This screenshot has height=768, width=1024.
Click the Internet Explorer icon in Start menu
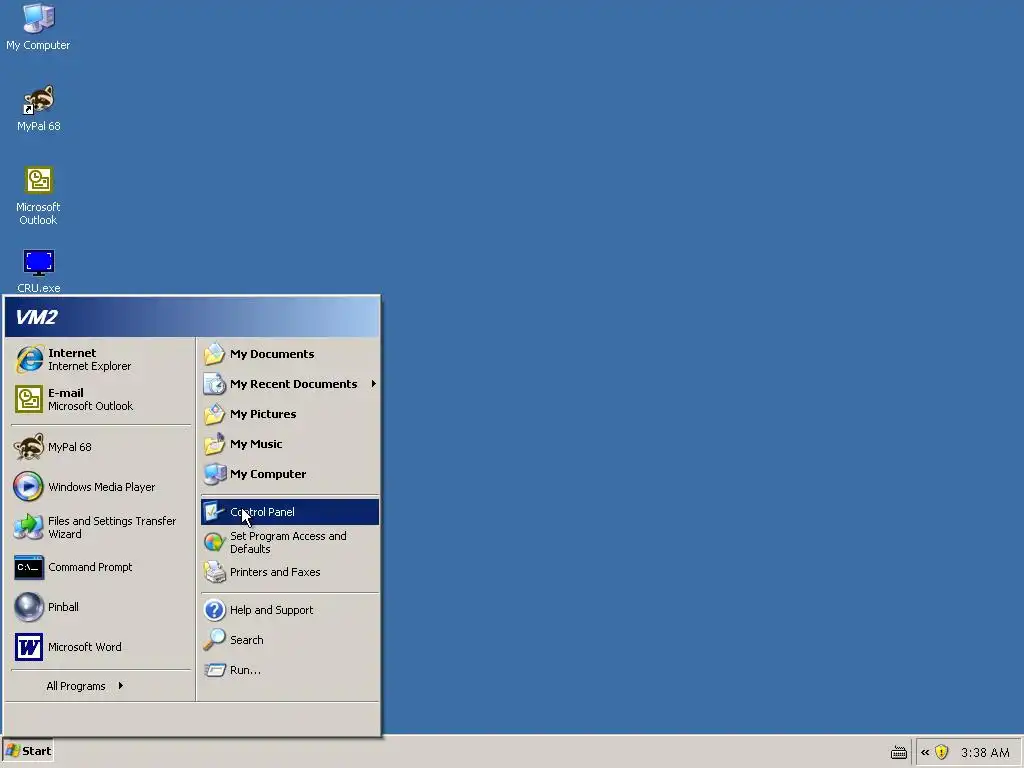pyautogui.click(x=29, y=359)
